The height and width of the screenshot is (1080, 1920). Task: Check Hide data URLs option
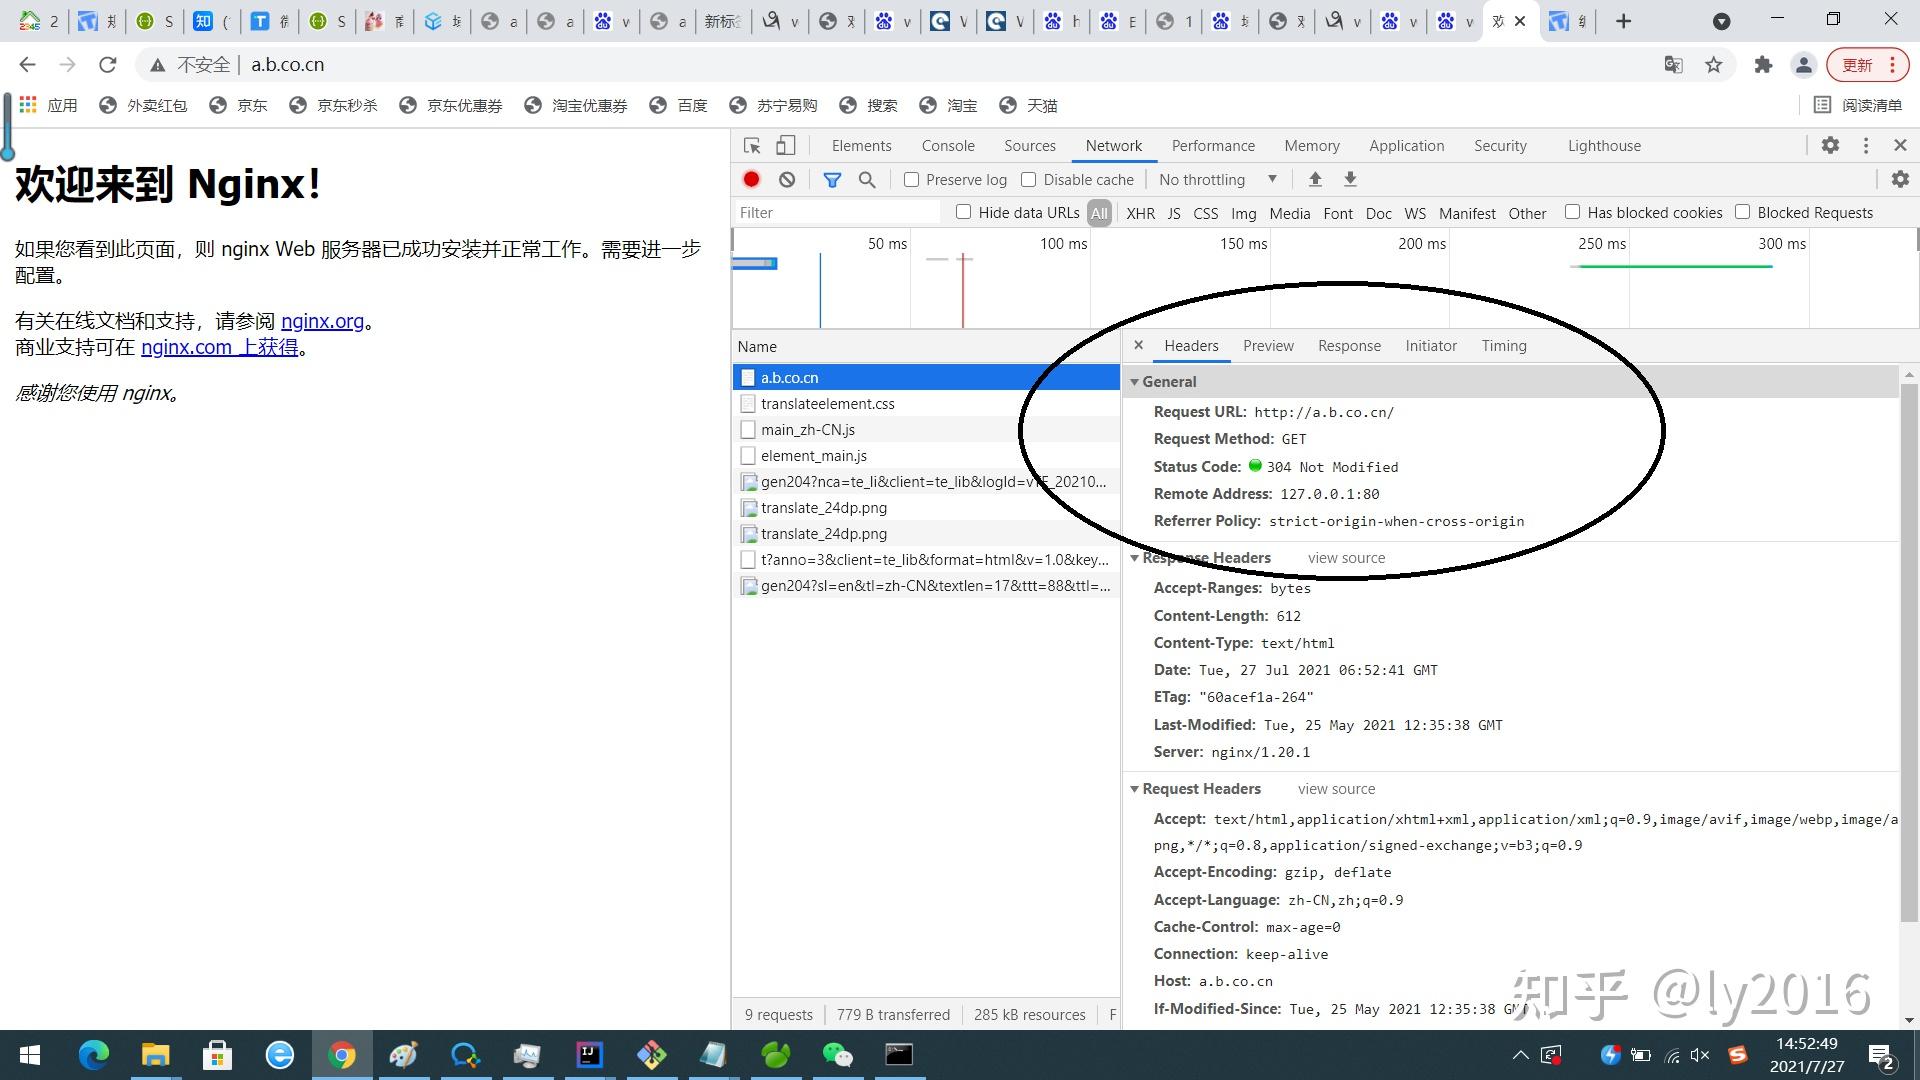(x=963, y=212)
